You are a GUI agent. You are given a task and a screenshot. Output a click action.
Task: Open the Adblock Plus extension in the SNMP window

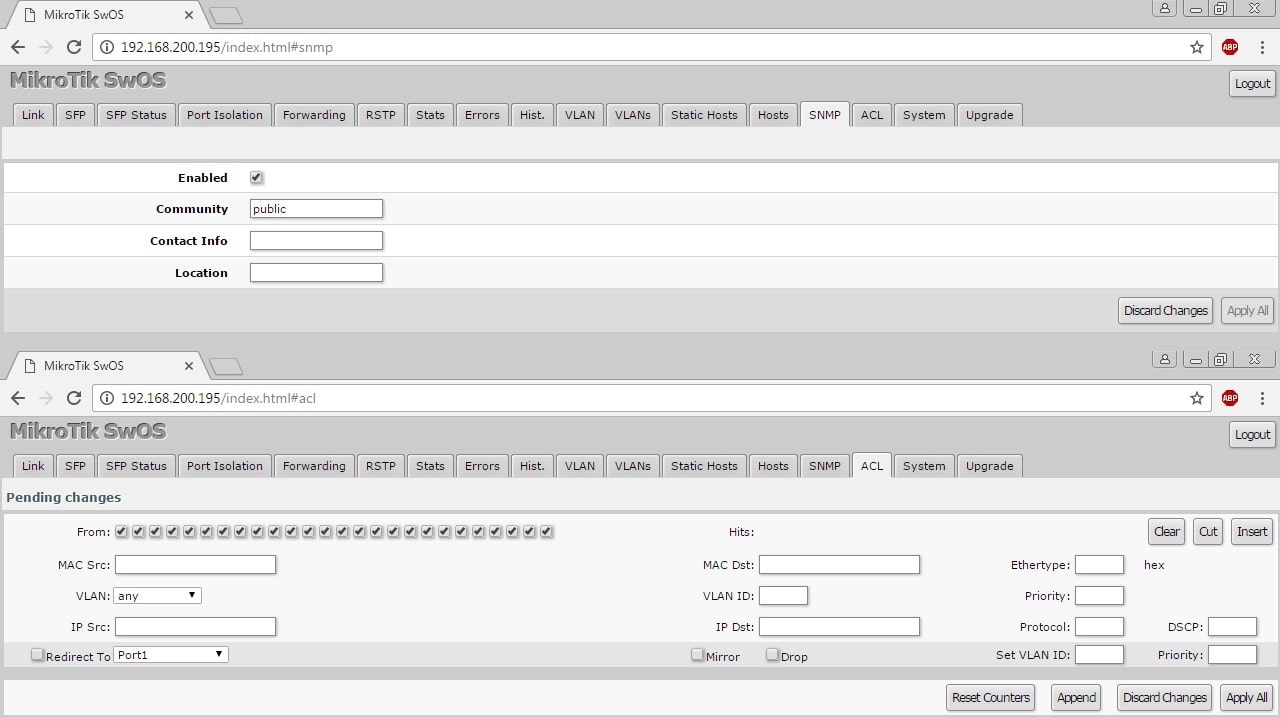coord(1229,47)
